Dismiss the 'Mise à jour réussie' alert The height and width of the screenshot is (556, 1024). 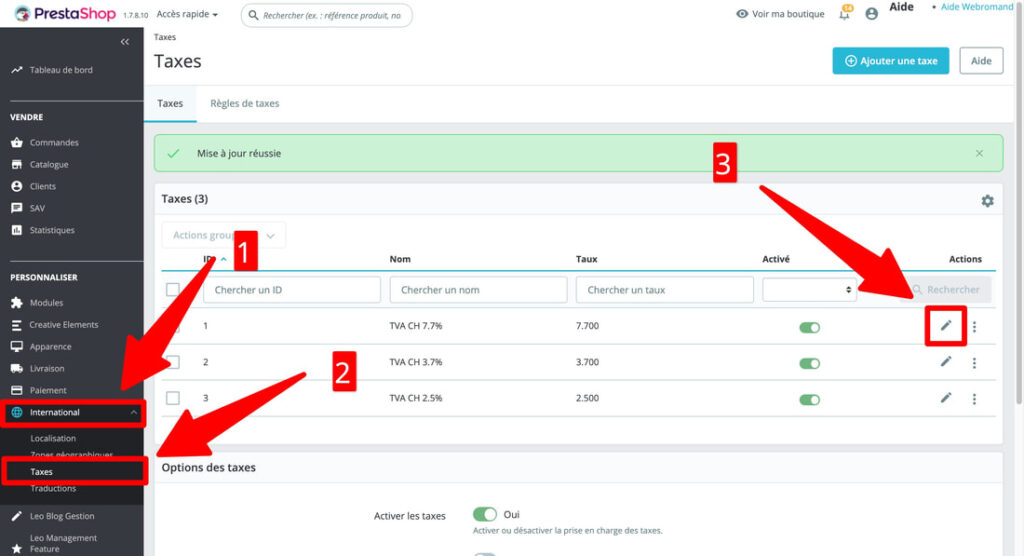click(979, 154)
